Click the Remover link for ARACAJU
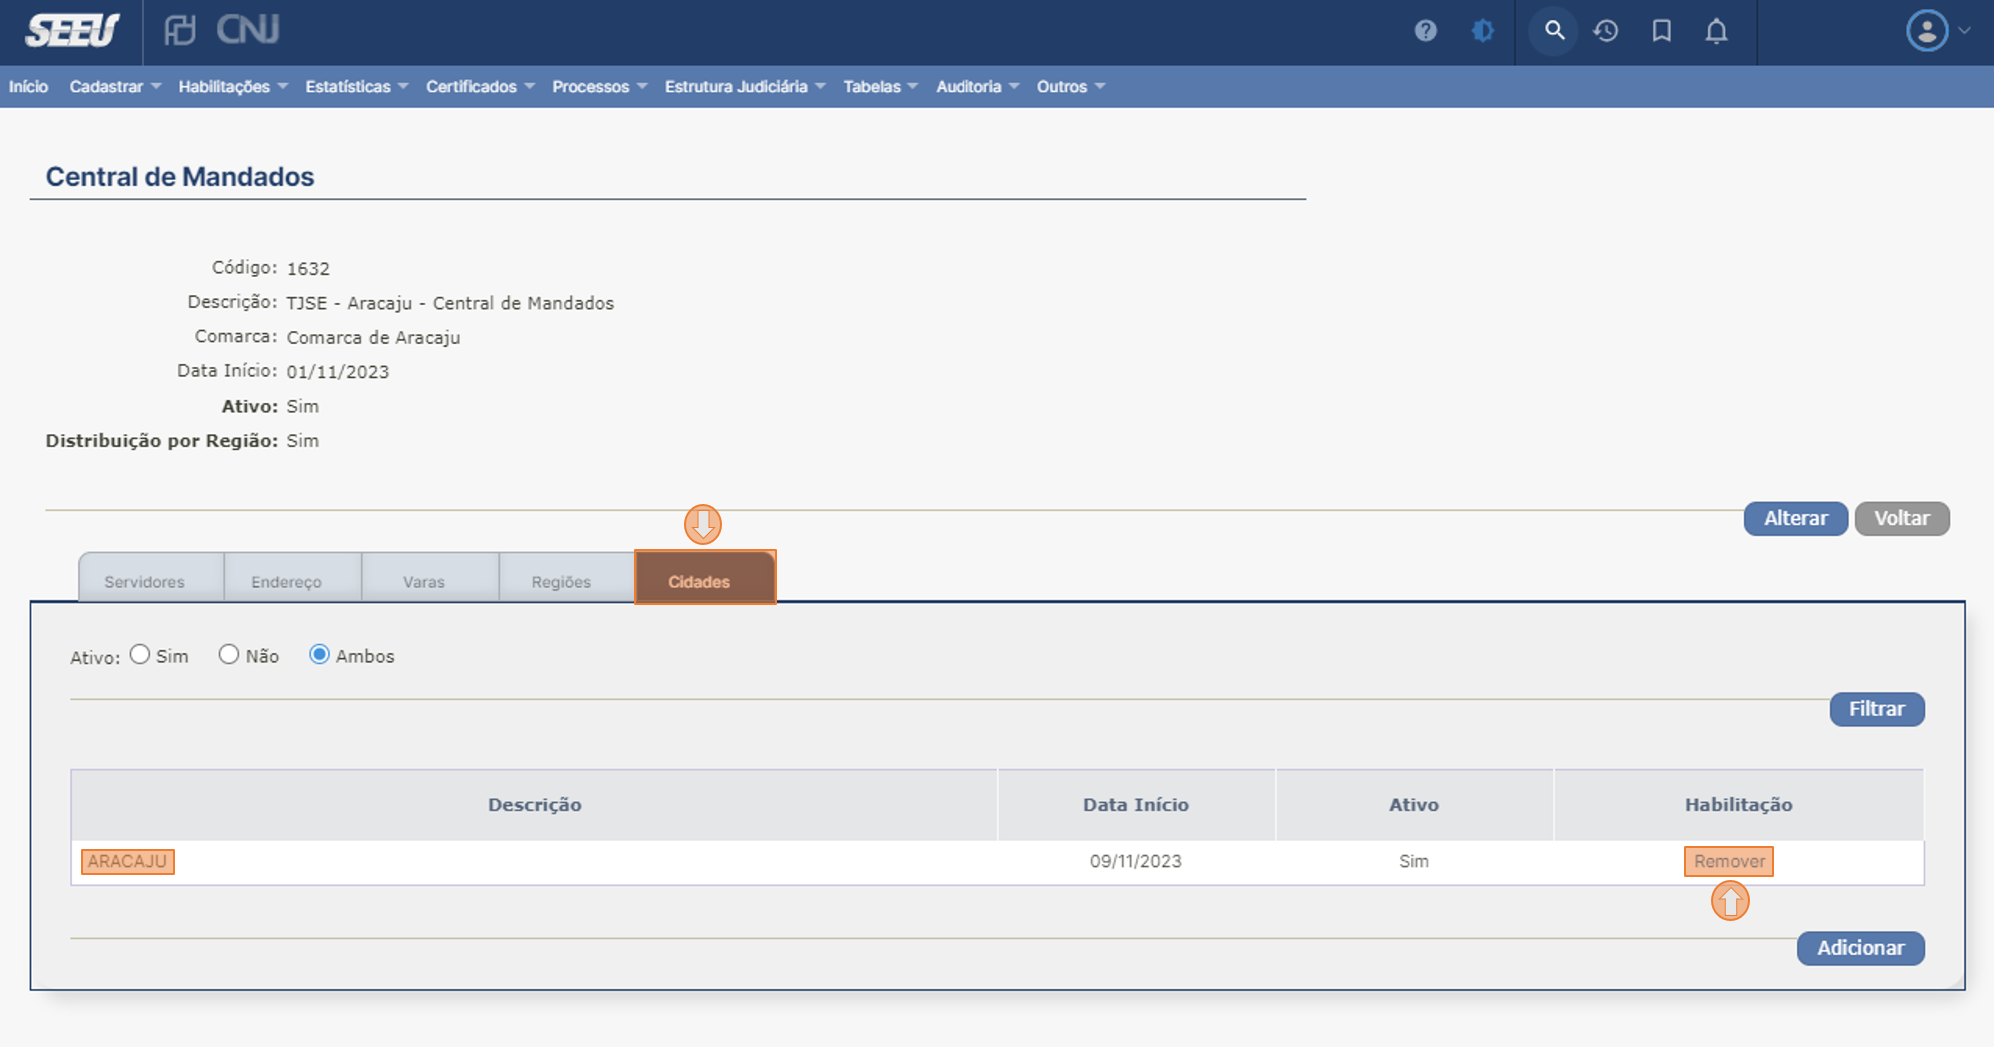 [x=1729, y=861]
